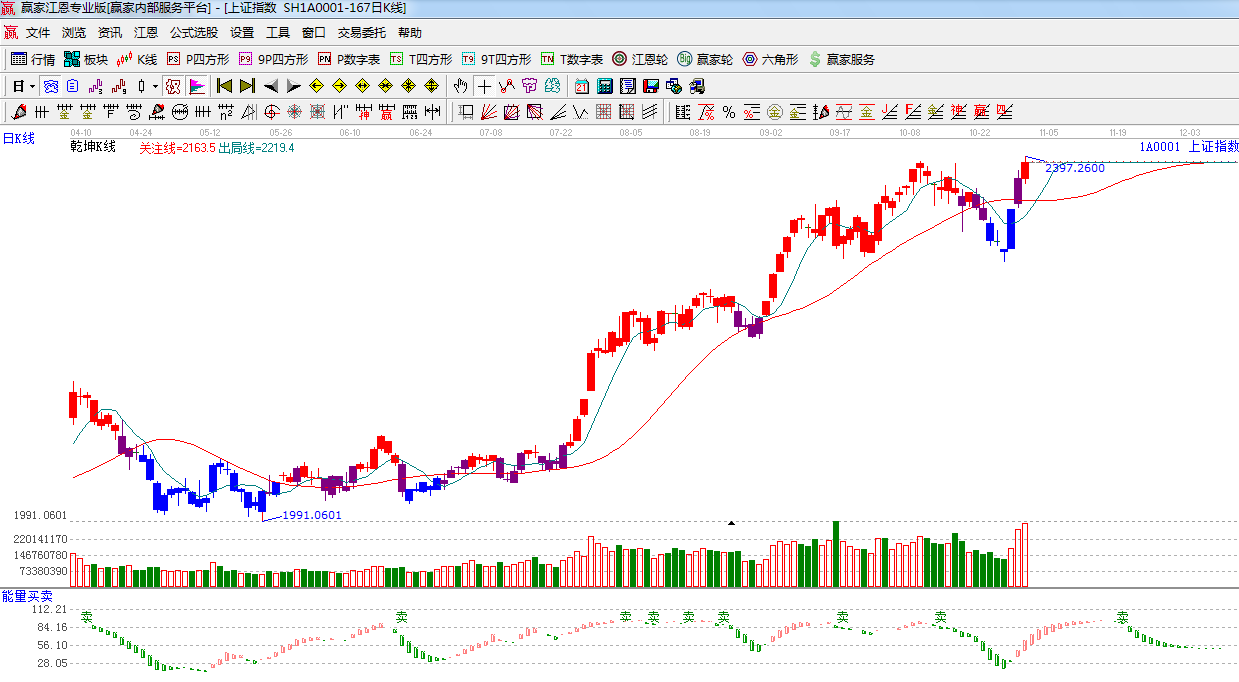Click the percent (%) drawing tool
The height and width of the screenshot is (682, 1239).
click(x=729, y=112)
